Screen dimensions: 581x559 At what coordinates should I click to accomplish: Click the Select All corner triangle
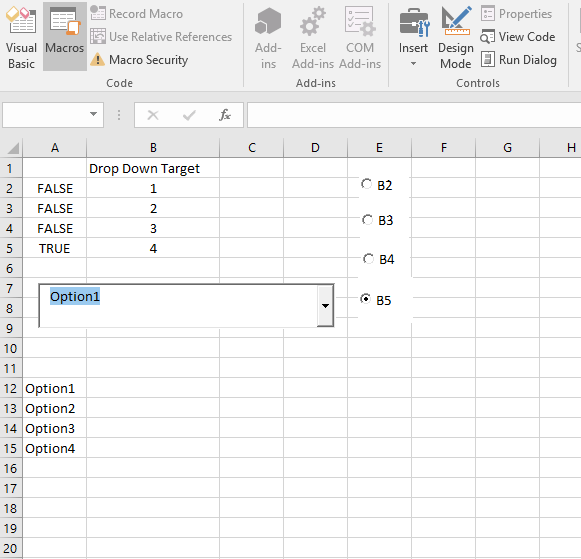tap(12, 148)
